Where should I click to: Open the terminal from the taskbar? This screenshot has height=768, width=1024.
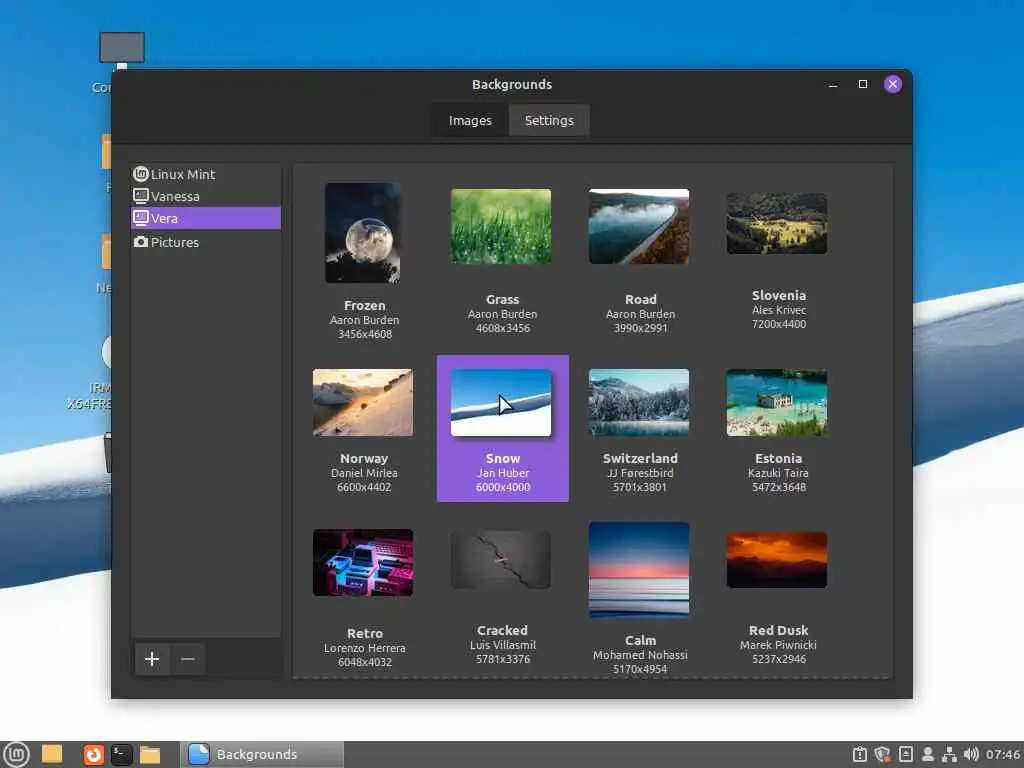click(x=121, y=754)
